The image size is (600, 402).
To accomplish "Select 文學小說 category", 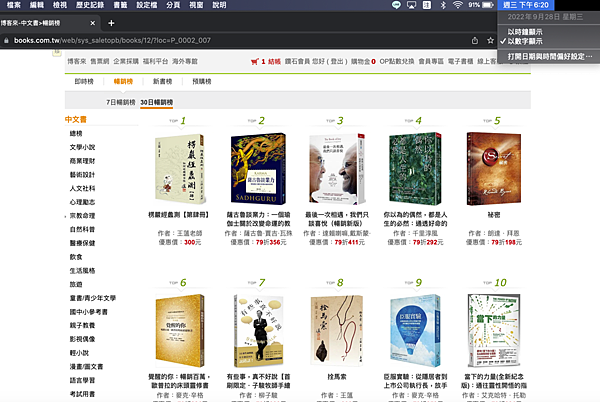I will 82,147.
